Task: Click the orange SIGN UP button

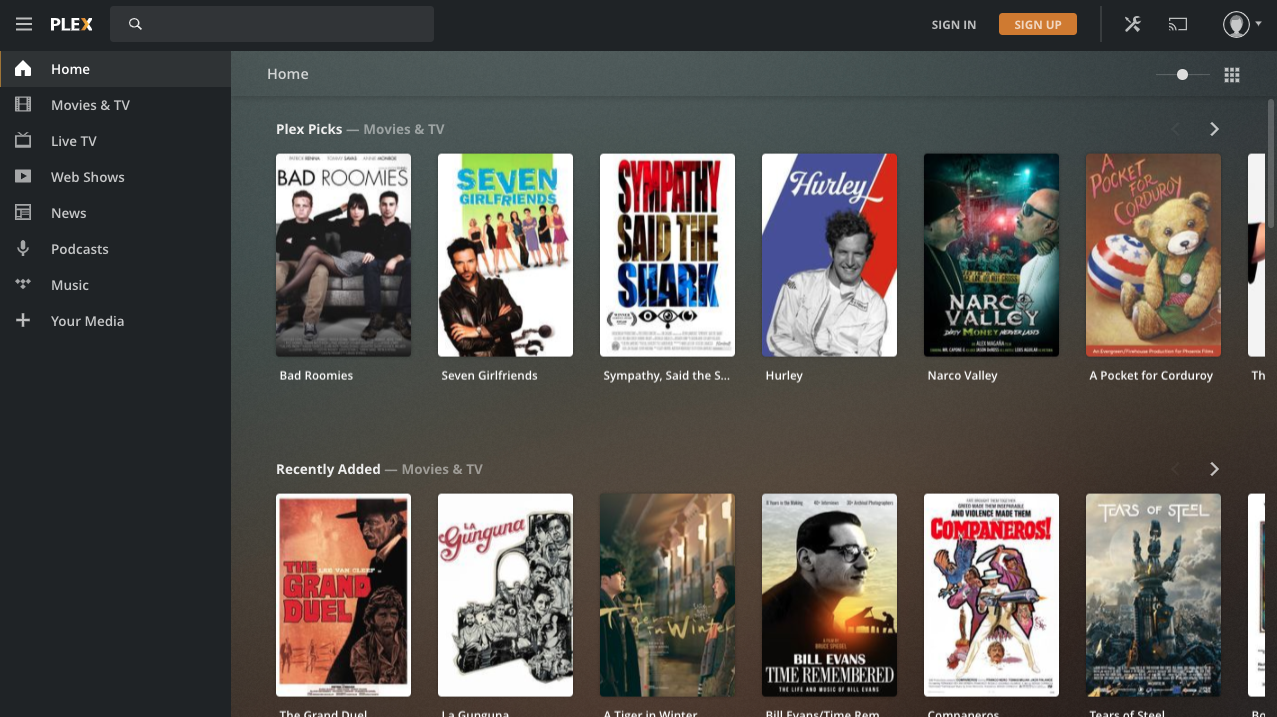Action: (1037, 24)
